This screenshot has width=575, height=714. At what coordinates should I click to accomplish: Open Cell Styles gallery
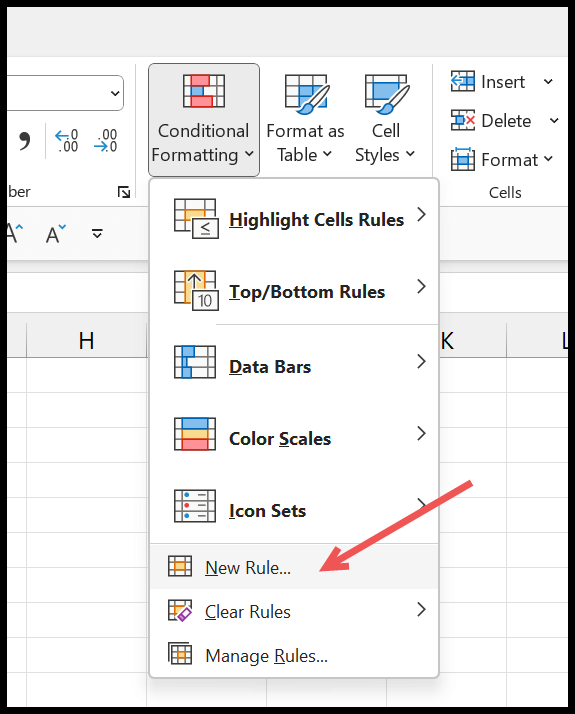385,120
